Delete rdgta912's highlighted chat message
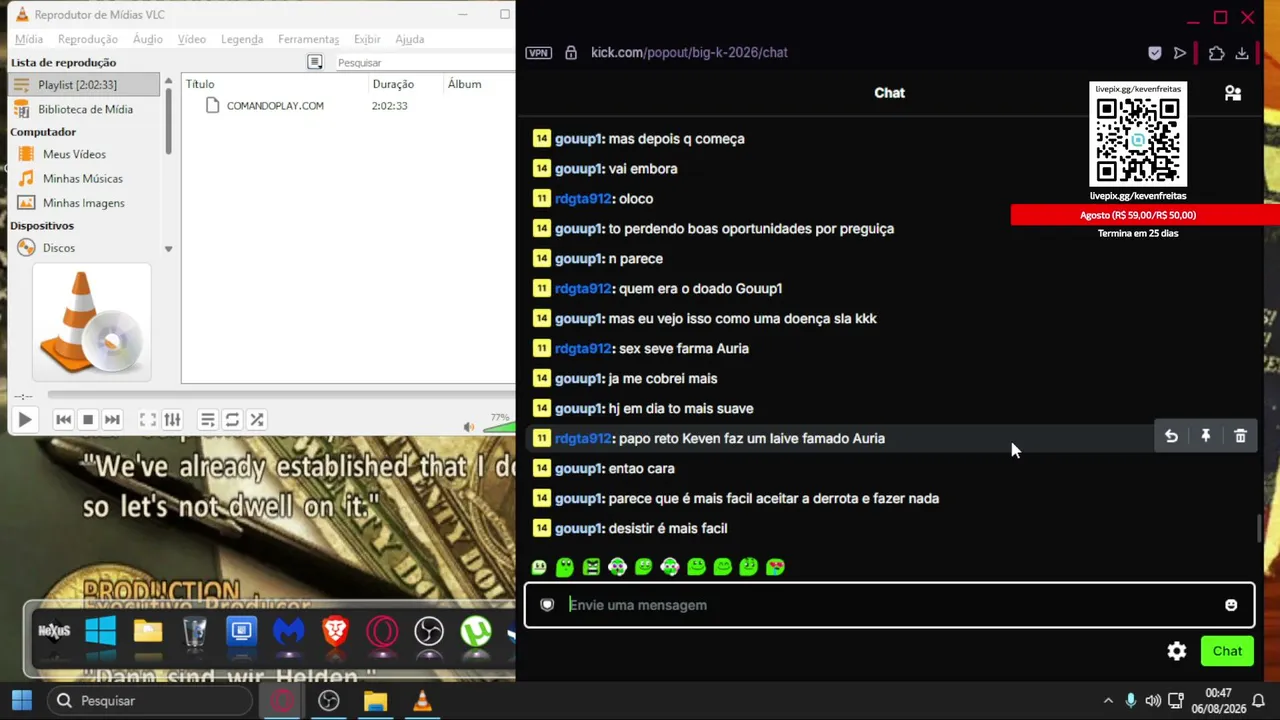 (x=1240, y=436)
